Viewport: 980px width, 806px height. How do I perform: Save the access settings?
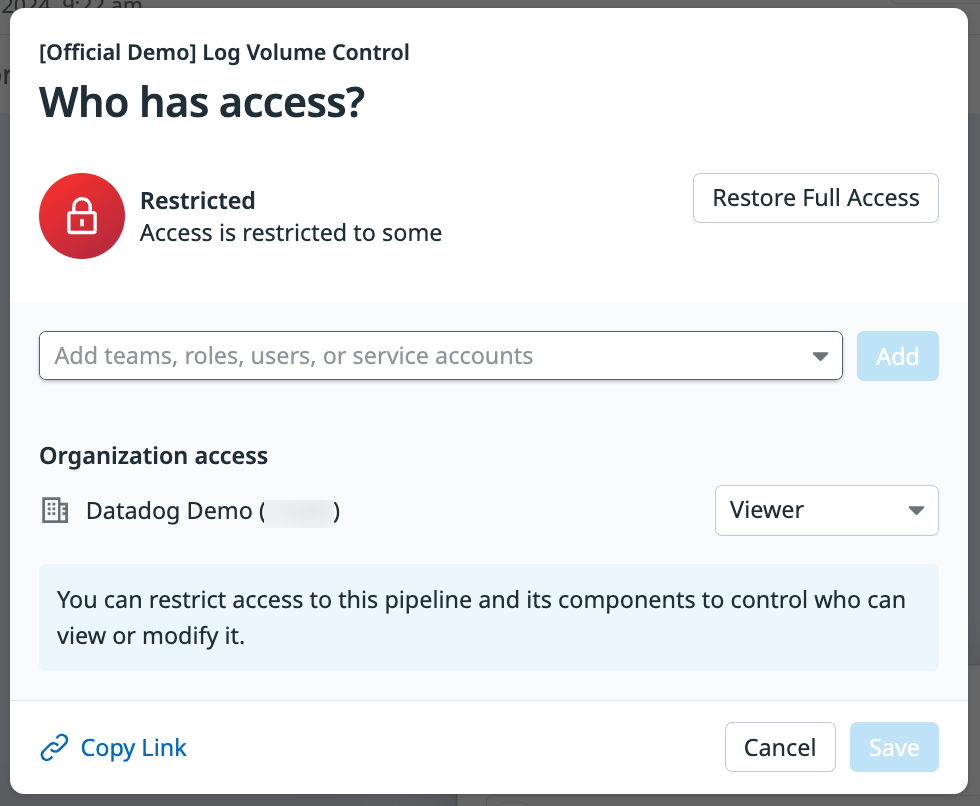coord(894,747)
